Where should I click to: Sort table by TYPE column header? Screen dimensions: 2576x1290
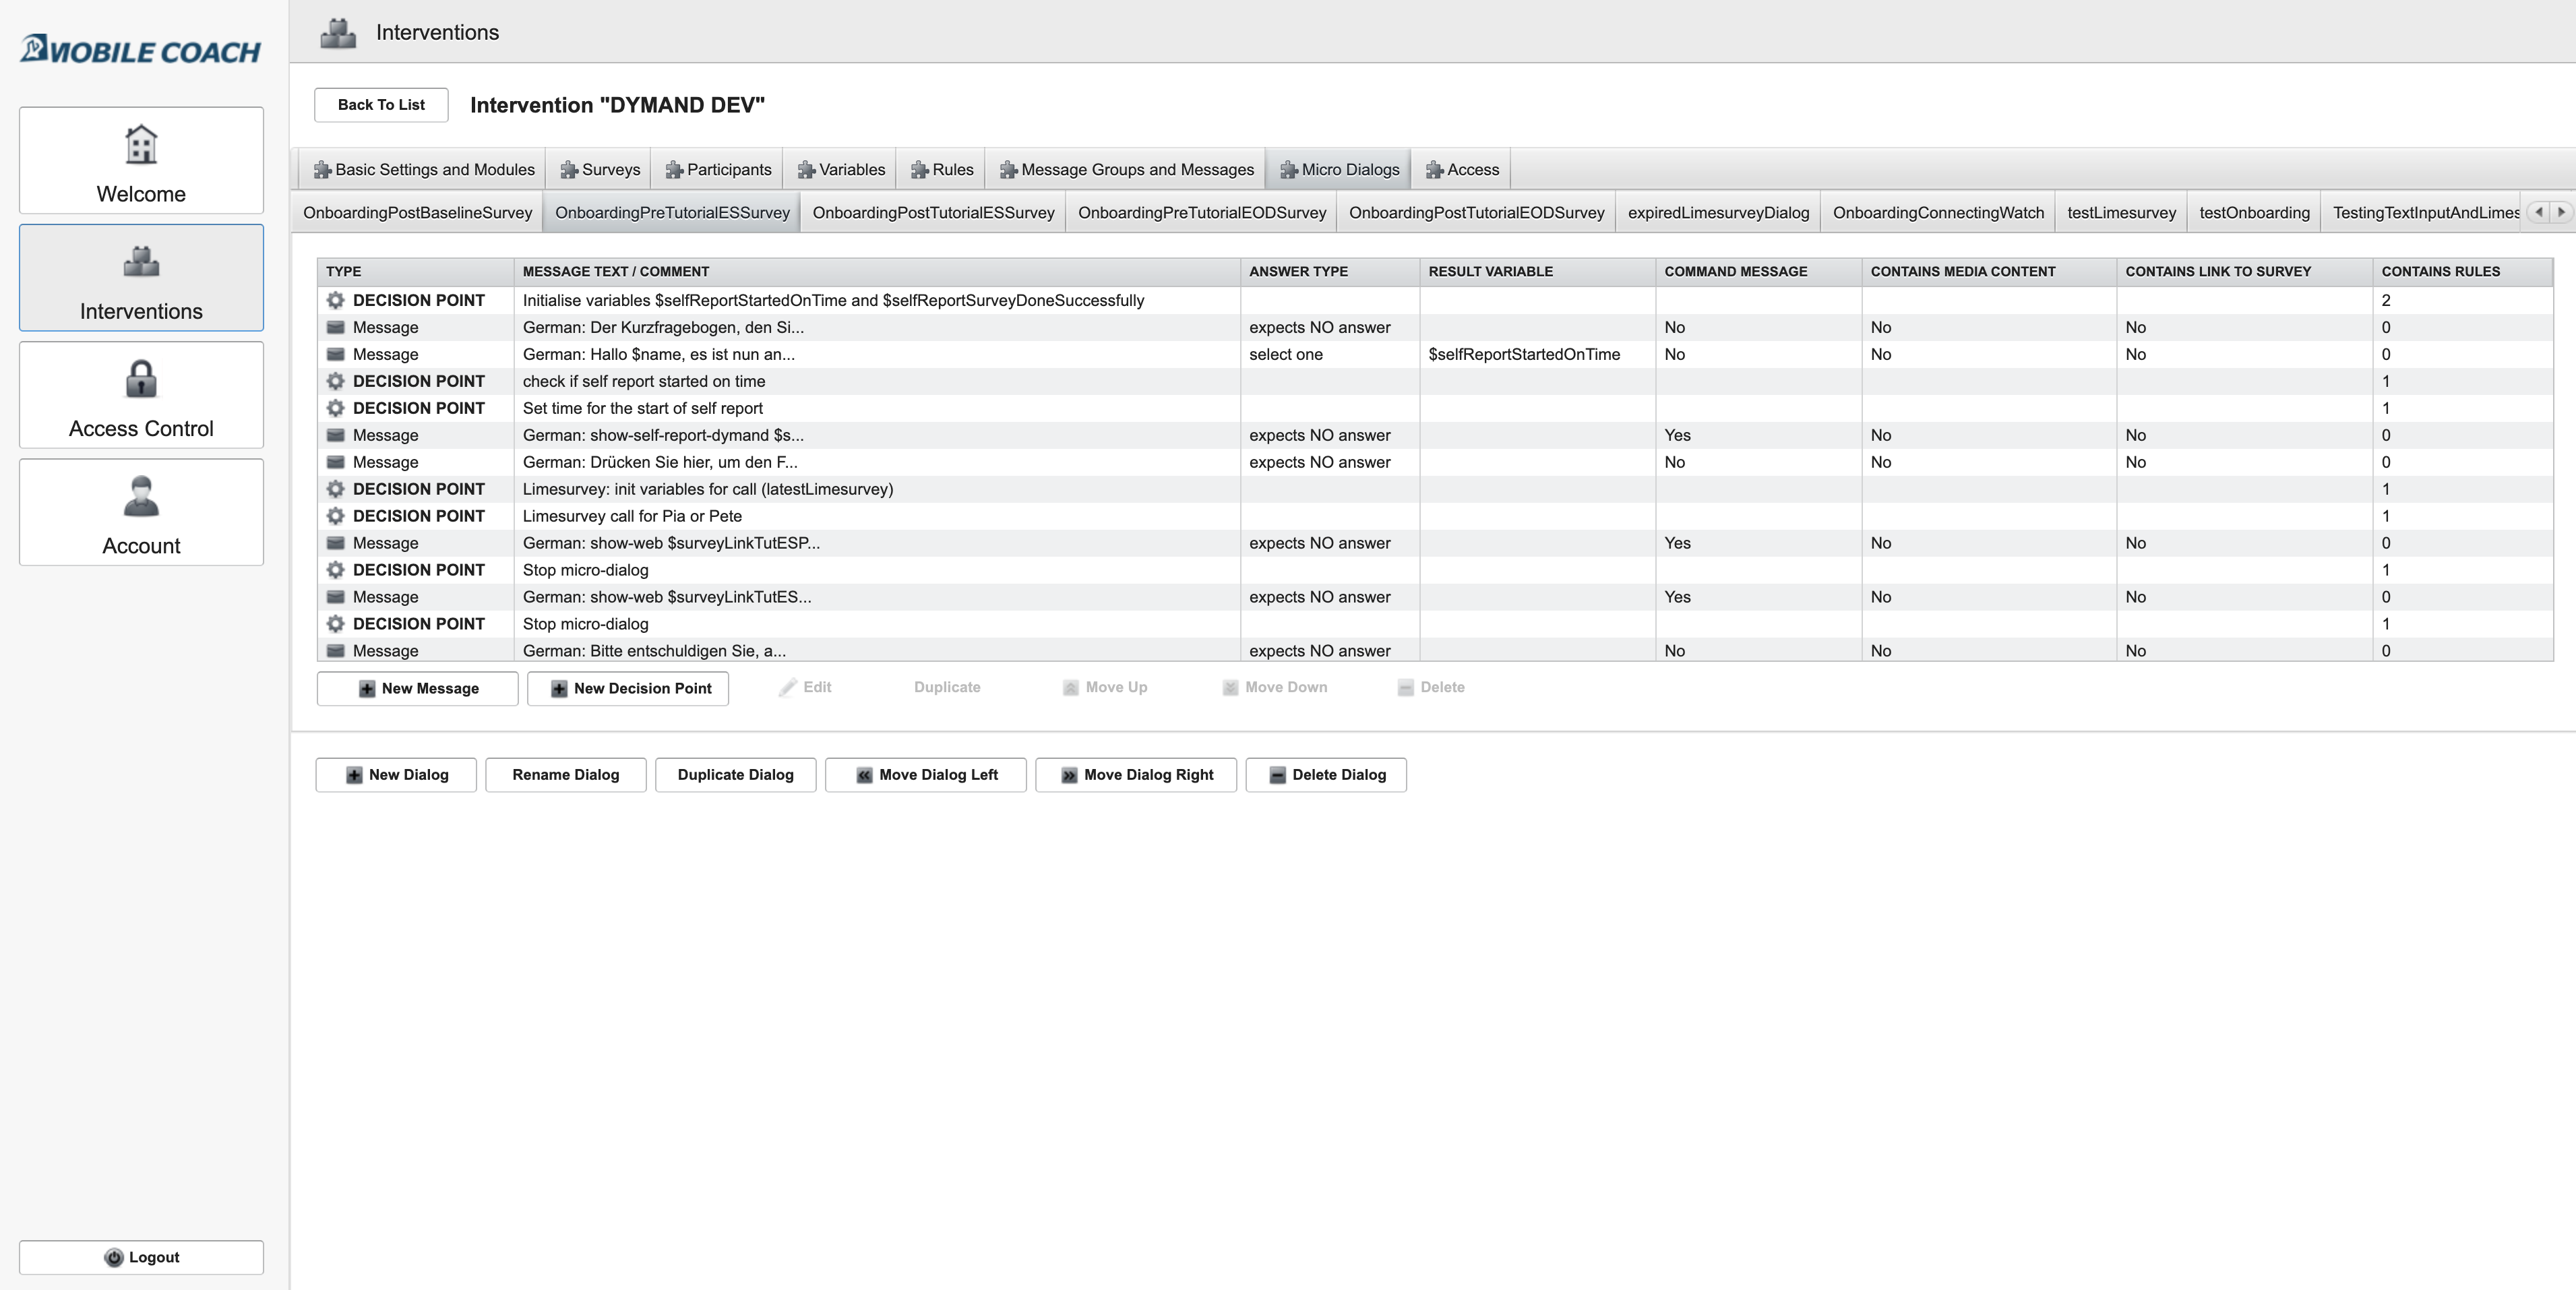pyautogui.click(x=344, y=271)
